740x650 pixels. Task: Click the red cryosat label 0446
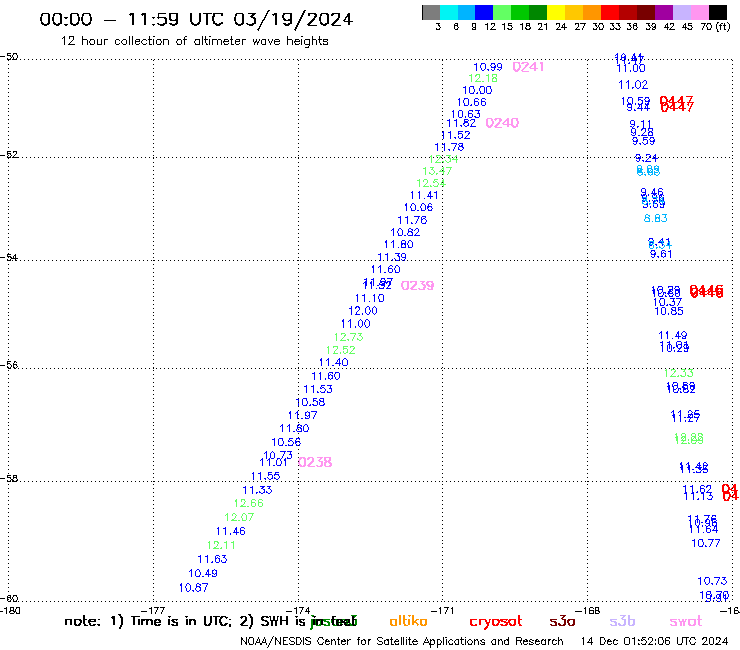pos(706,291)
